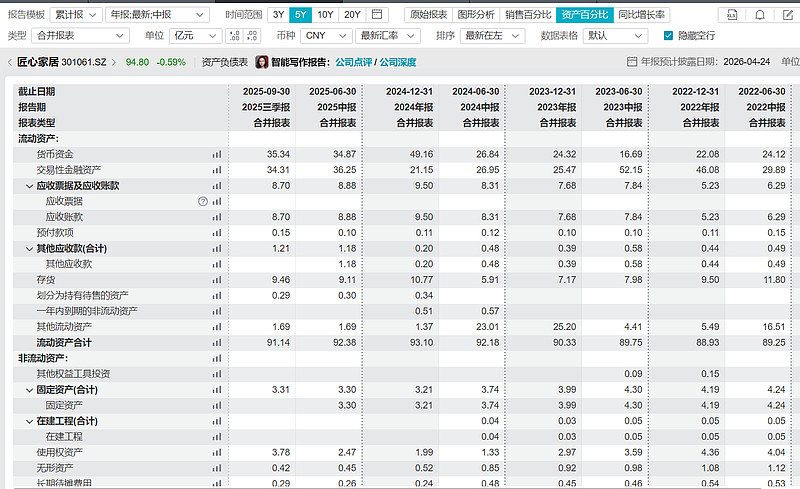Click the calendar icon after 20Y
Image resolution: width=800 pixels, height=489 pixels.
377,15
